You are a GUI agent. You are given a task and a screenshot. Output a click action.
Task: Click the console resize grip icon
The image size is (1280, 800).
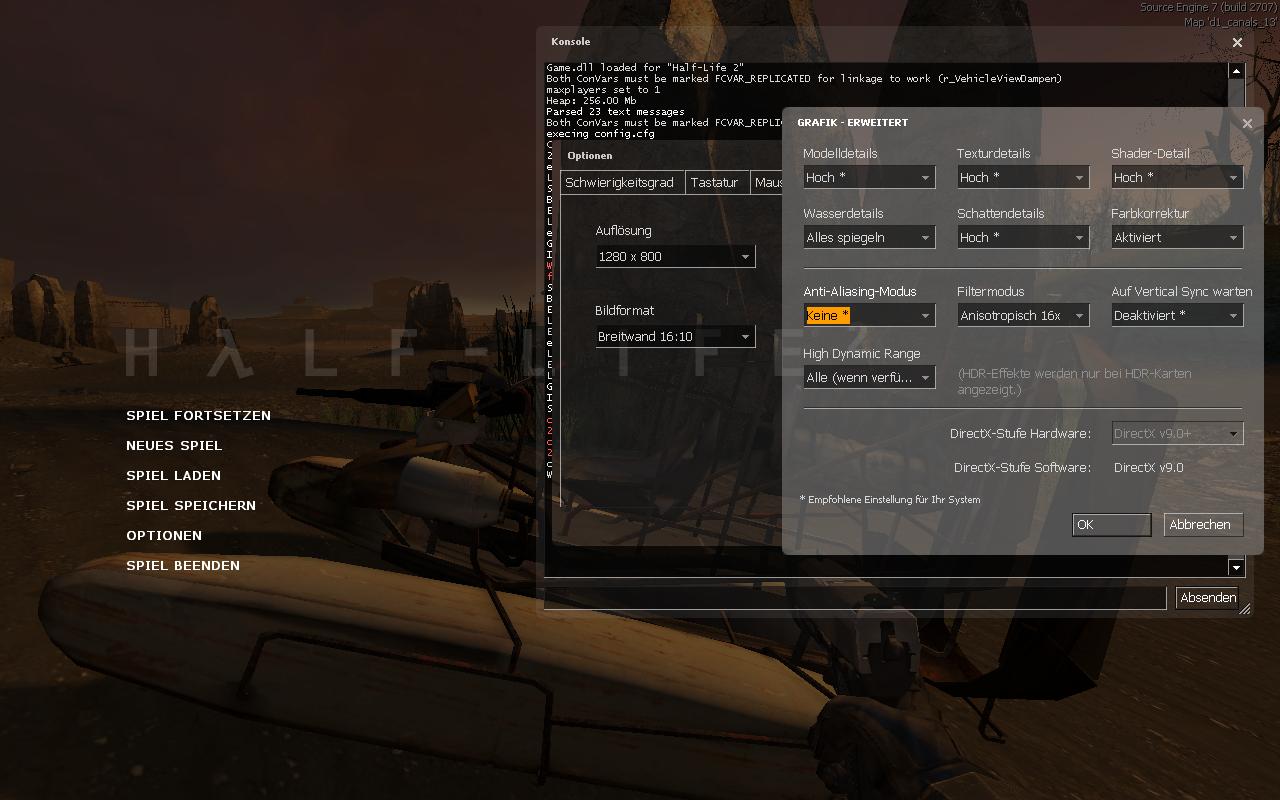point(1245,608)
